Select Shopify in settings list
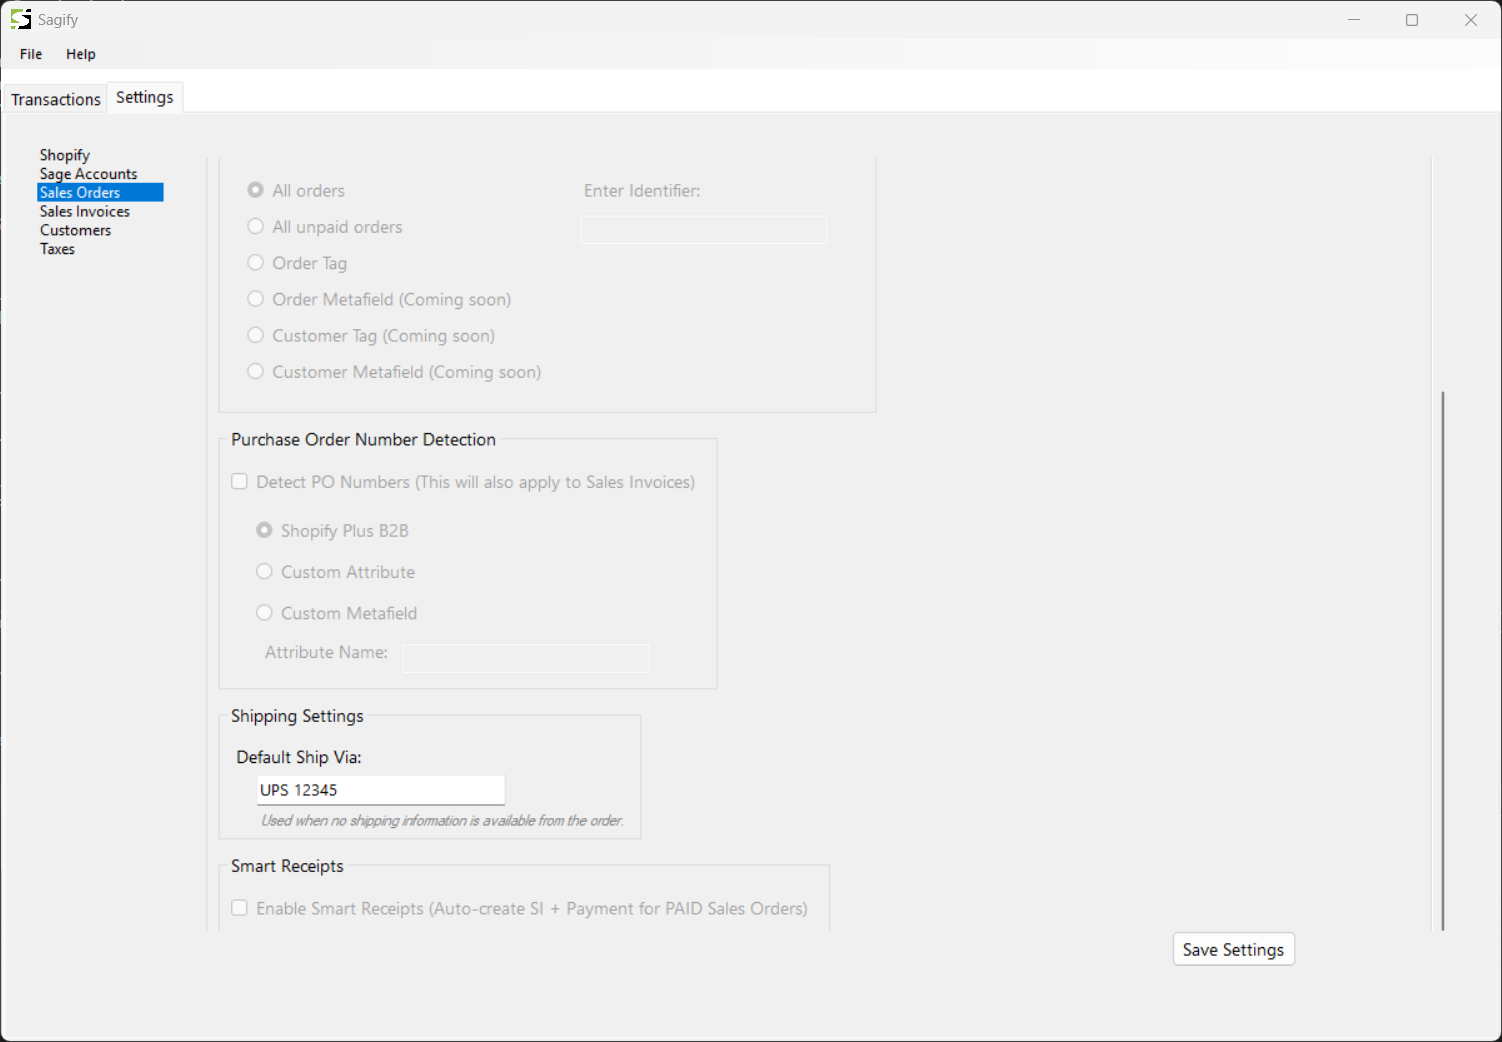This screenshot has width=1502, height=1042. (x=65, y=155)
